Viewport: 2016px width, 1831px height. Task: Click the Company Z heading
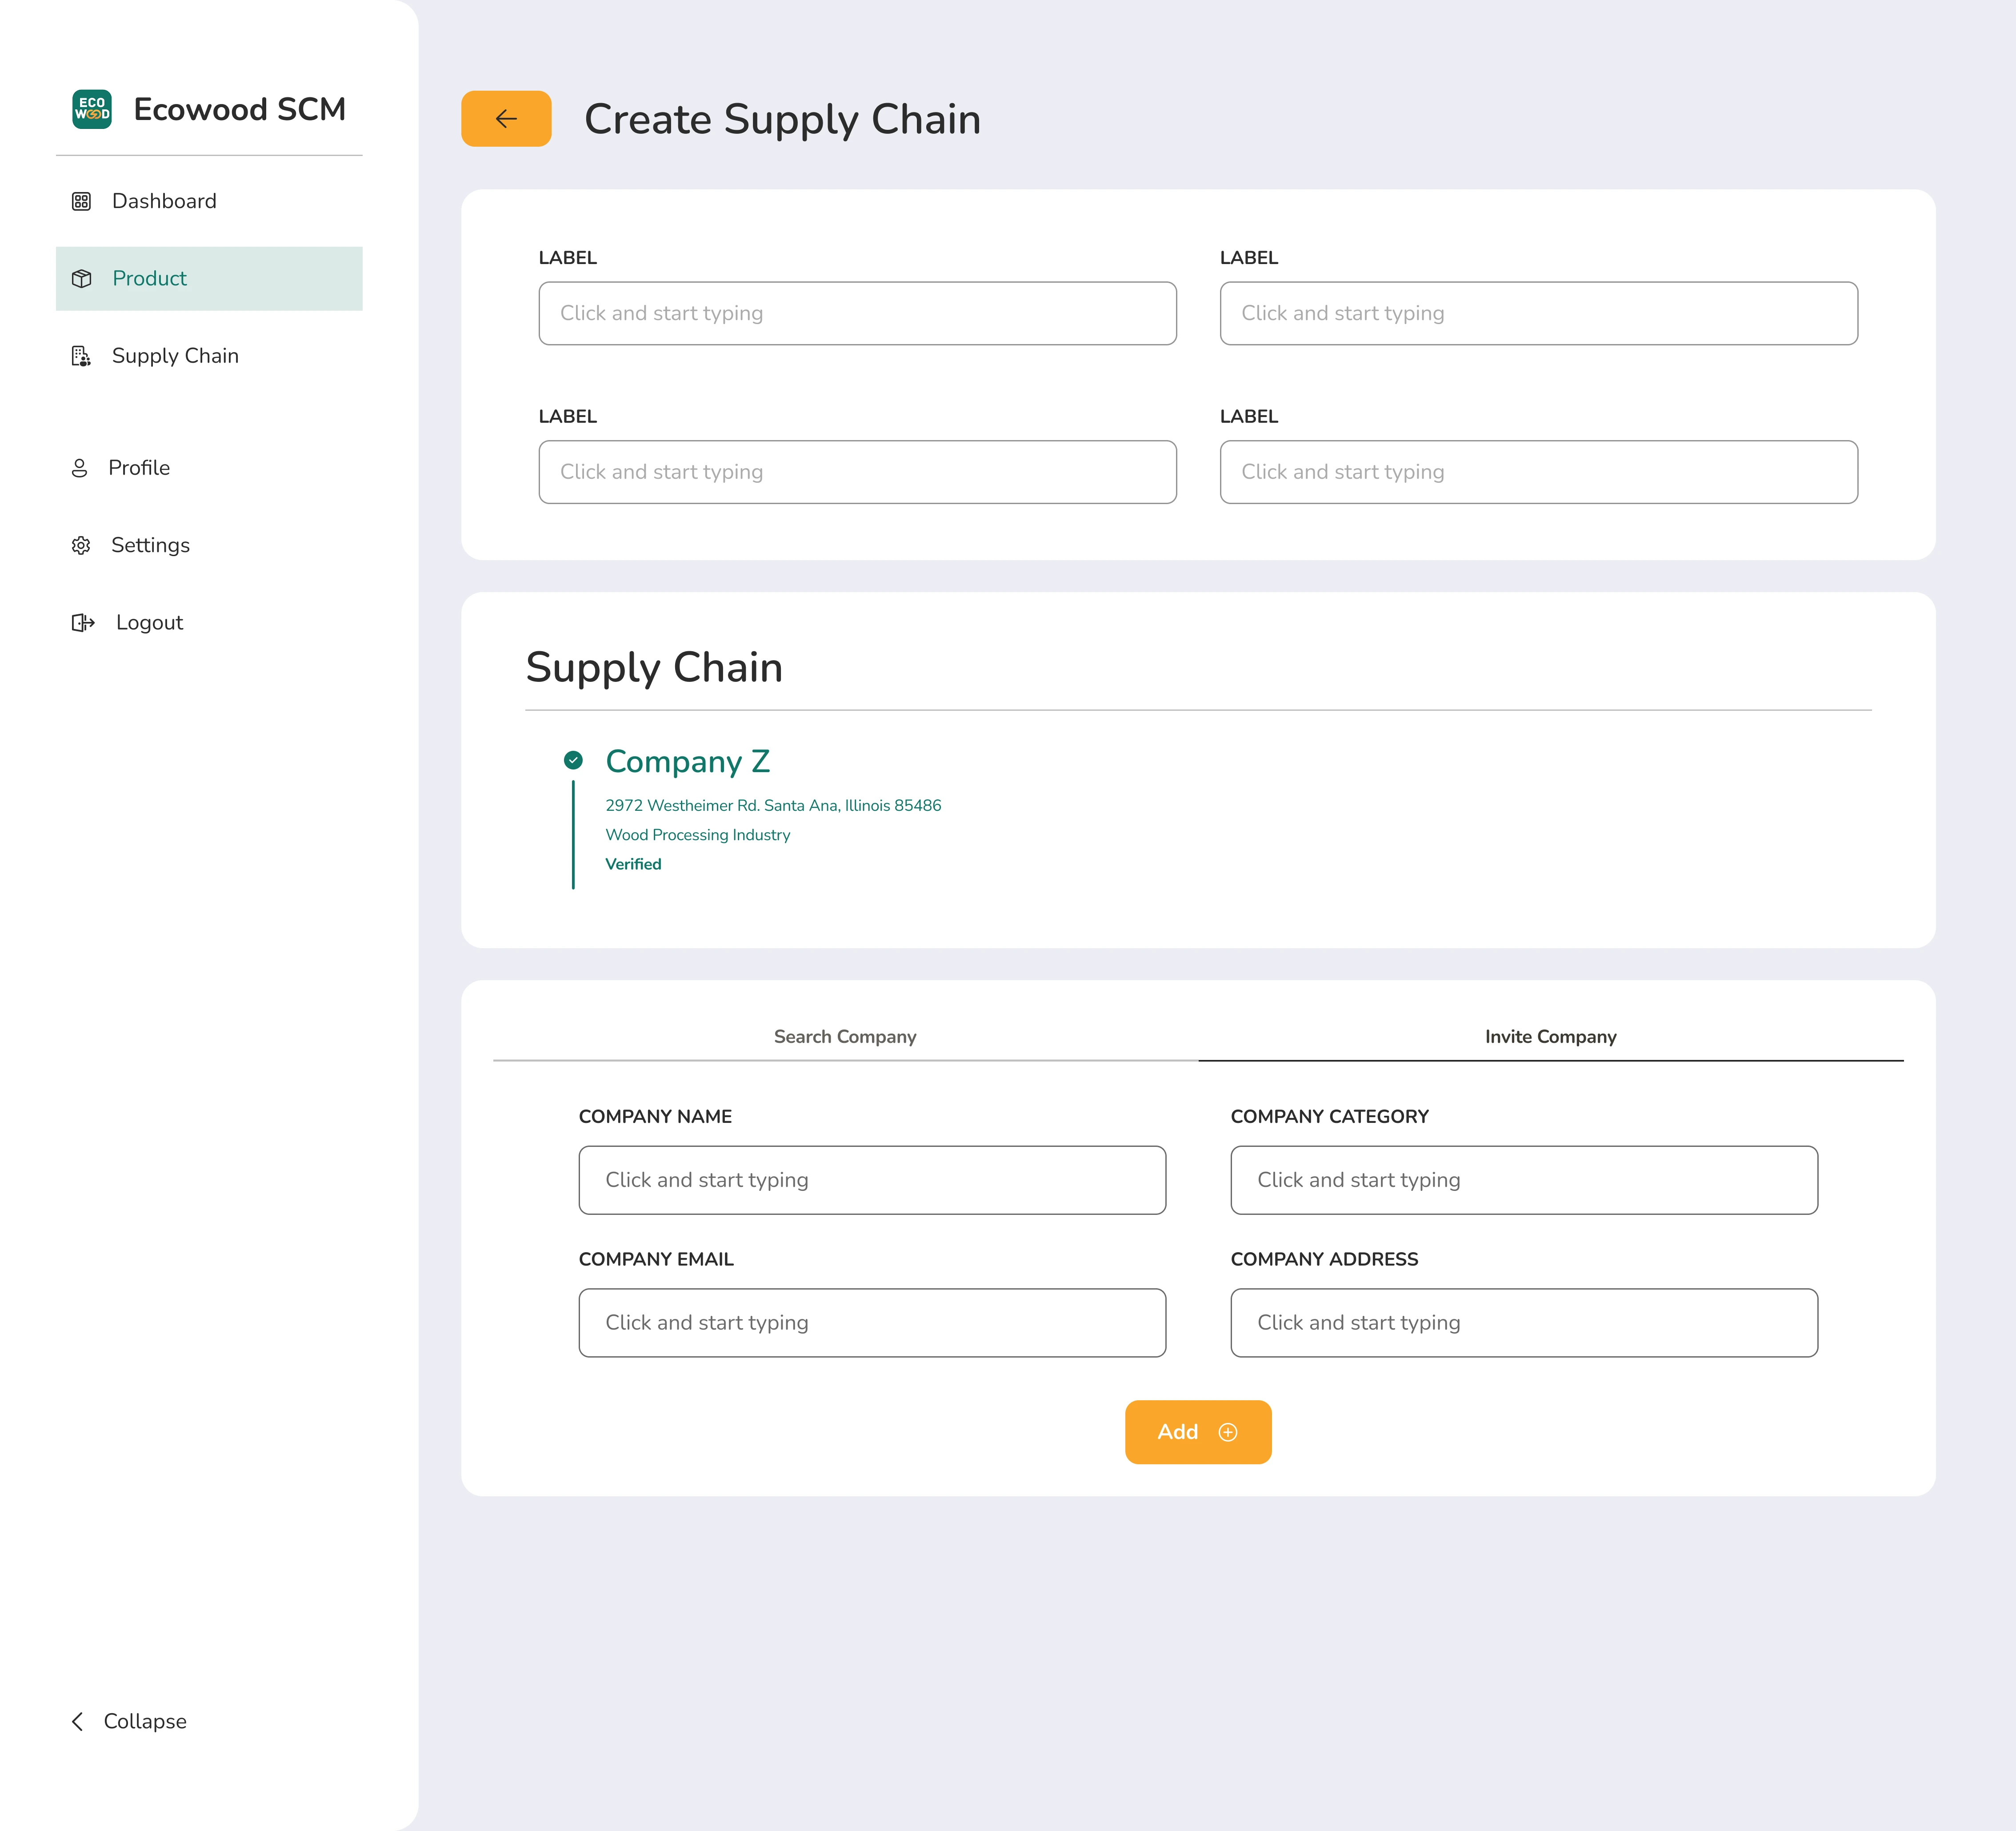tap(688, 762)
